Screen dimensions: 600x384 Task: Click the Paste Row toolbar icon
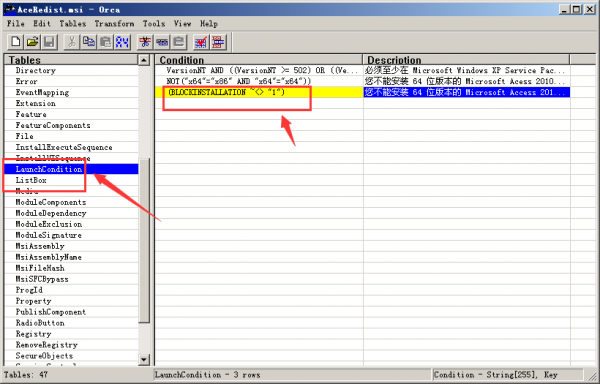(179, 42)
